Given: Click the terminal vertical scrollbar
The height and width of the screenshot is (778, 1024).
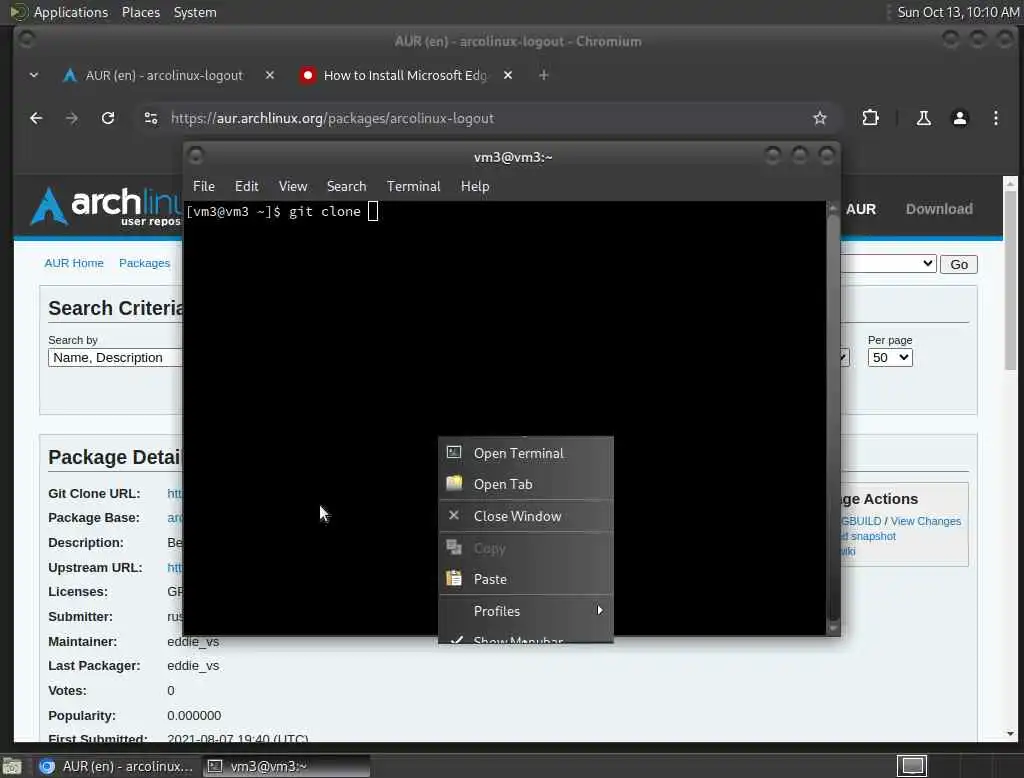Looking at the screenshot, I should click(x=833, y=418).
